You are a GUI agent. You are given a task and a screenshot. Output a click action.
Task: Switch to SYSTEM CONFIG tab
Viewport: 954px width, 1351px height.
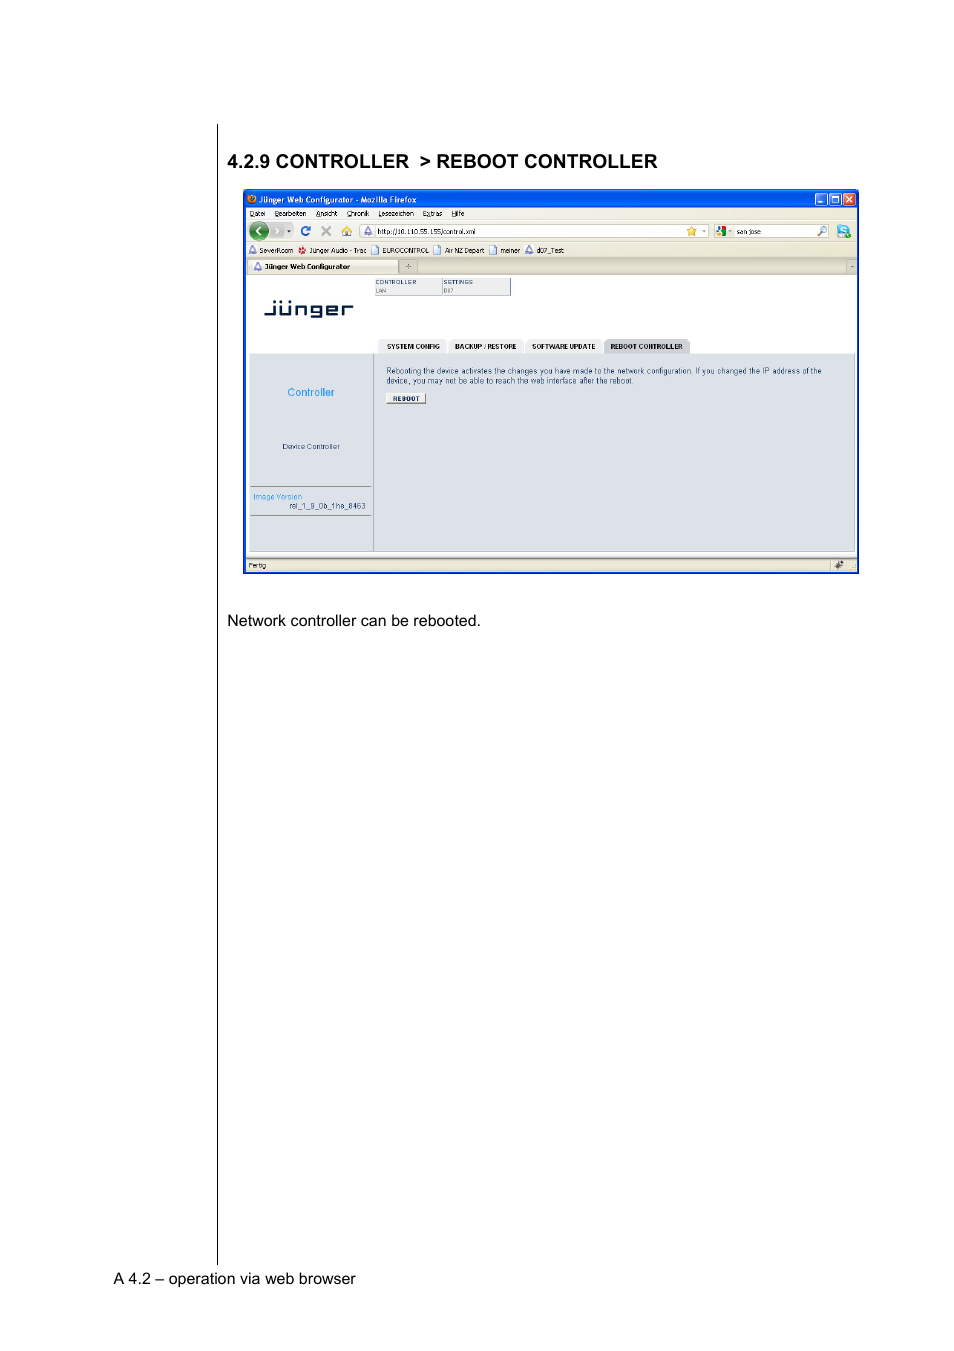click(x=413, y=346)
